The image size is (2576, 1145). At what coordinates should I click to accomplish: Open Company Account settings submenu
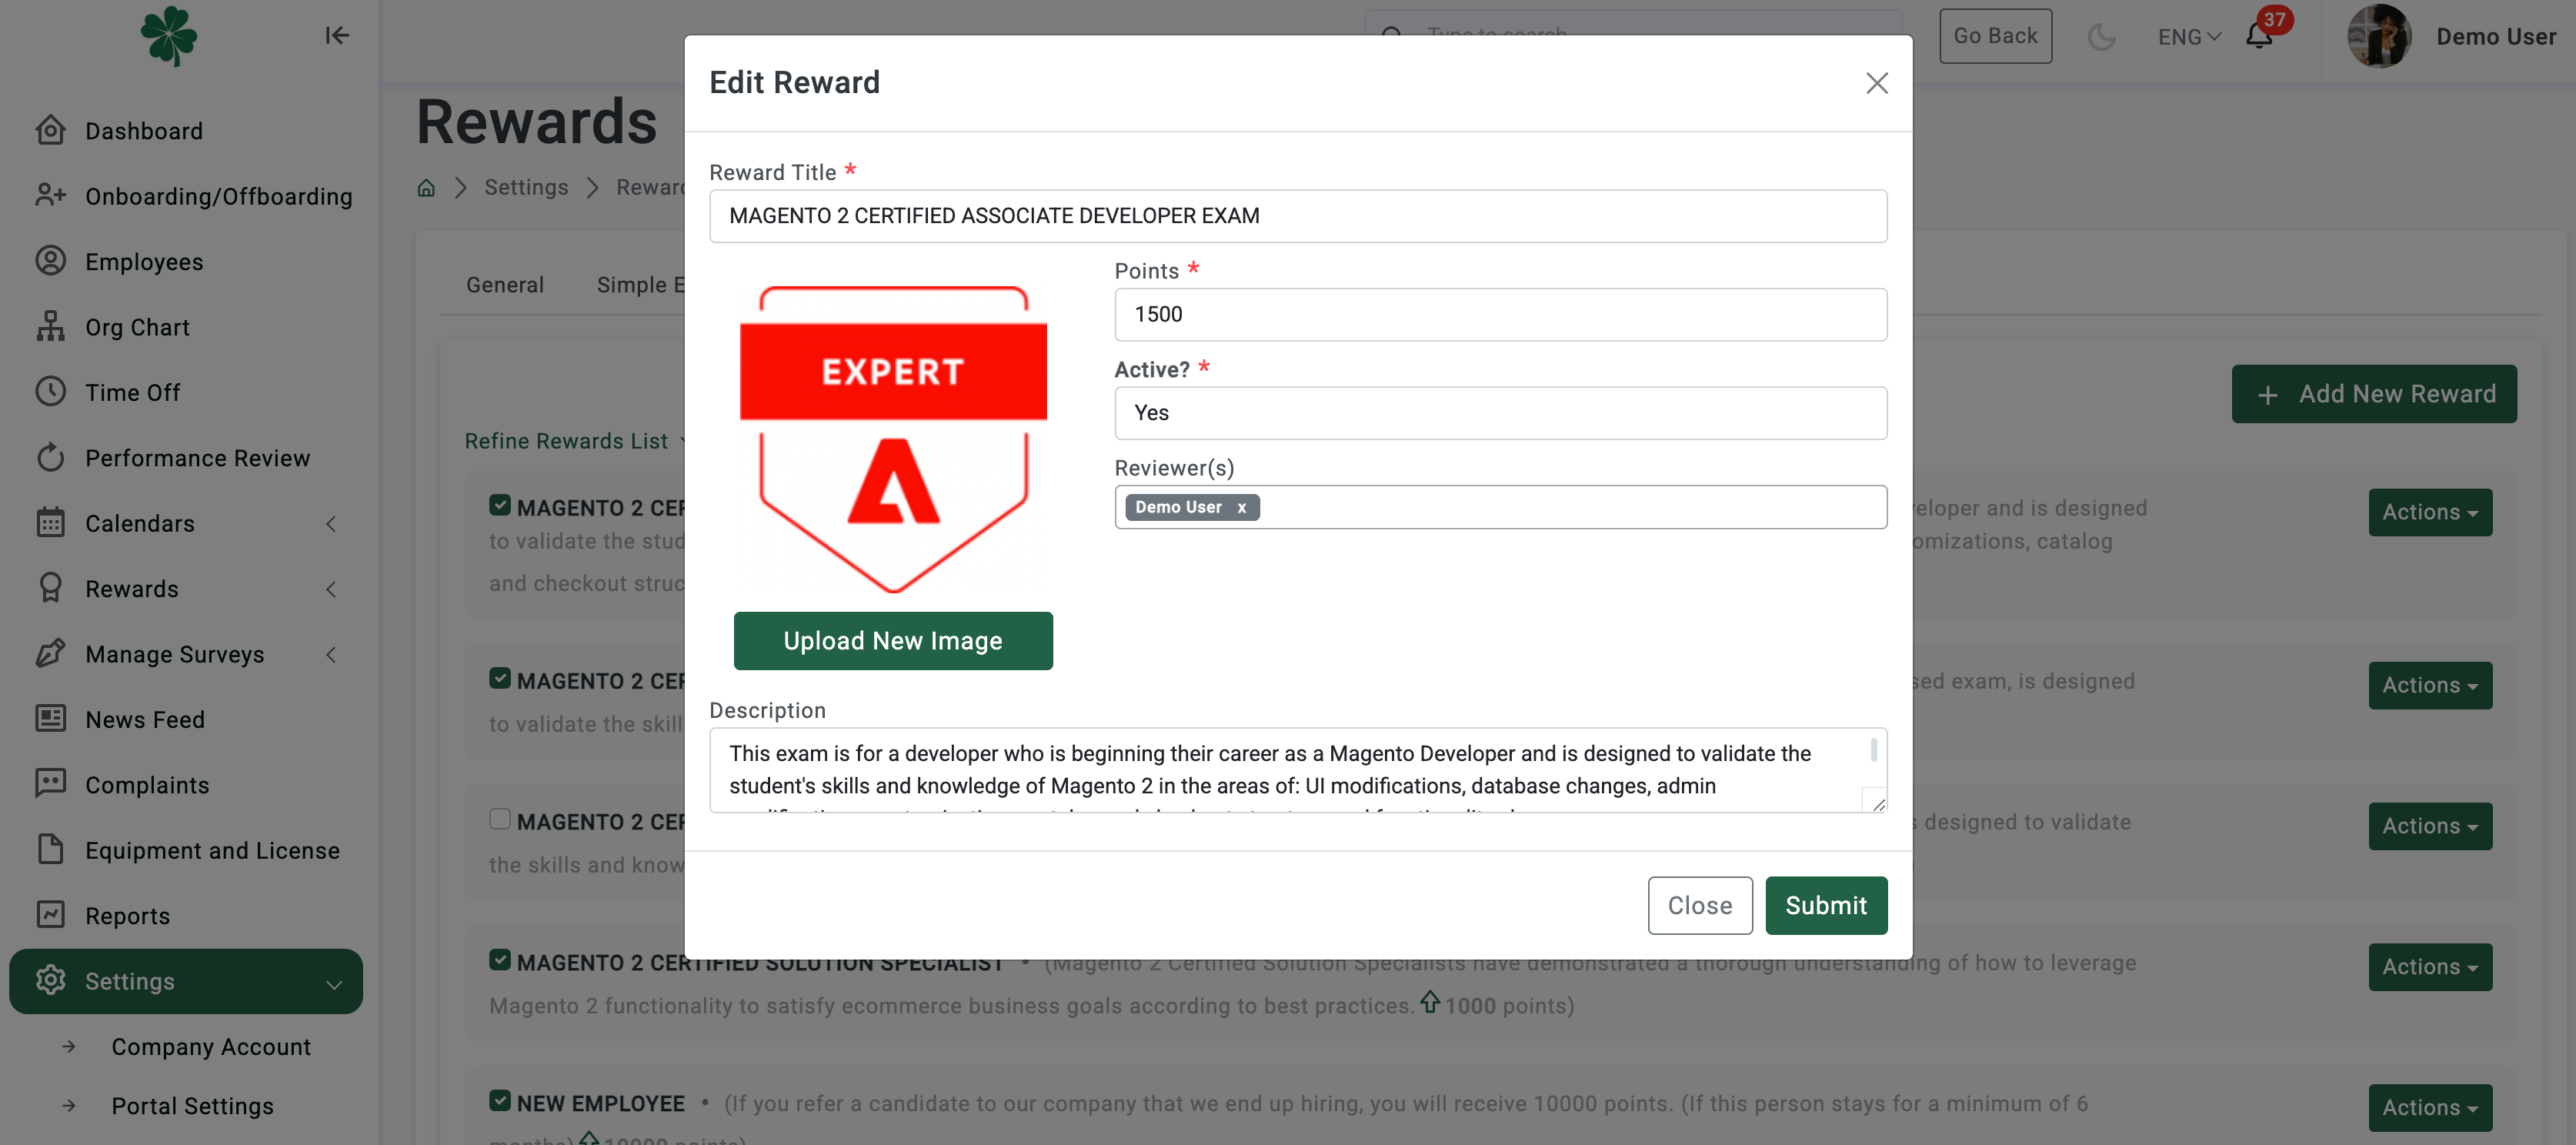coord(211,1046)
